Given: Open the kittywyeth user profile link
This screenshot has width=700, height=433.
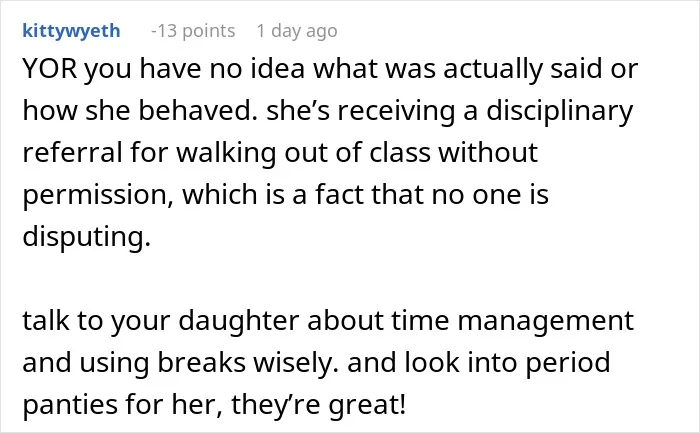Looking at the screenshot, I should [x=71, y=31].
